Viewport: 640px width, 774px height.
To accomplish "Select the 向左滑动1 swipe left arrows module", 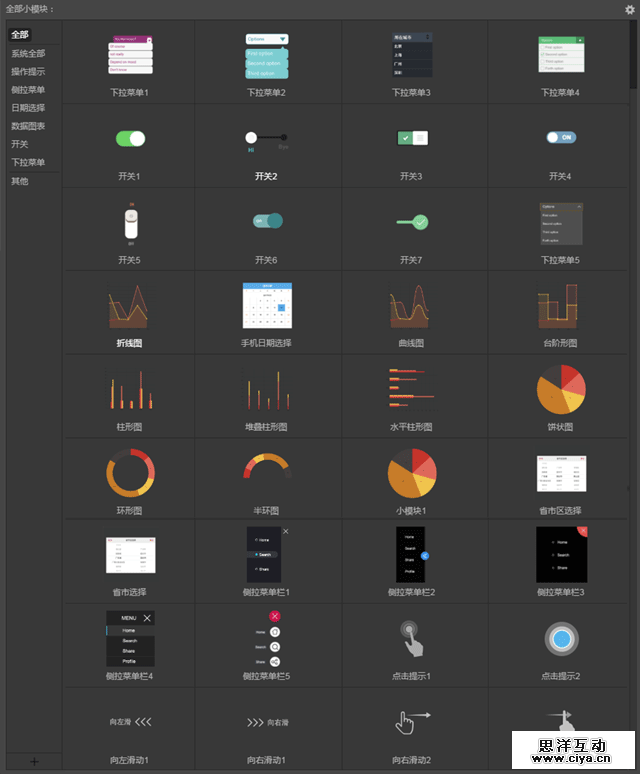I will [x=130, y=722].
